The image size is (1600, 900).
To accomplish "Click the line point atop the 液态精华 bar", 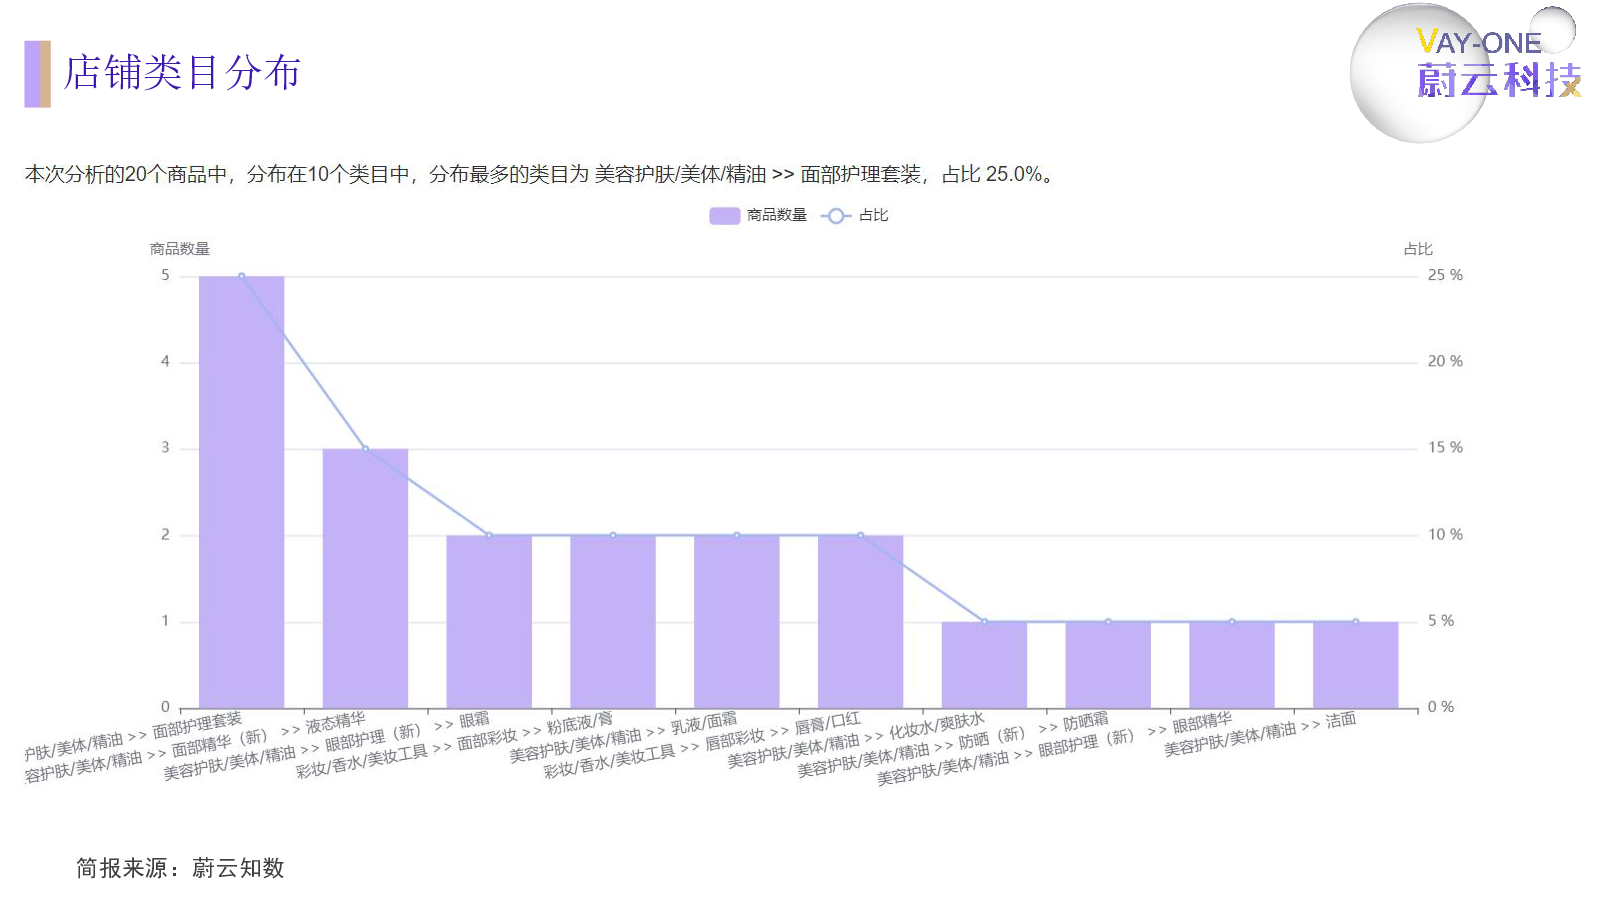I will (x=365, y=449).
